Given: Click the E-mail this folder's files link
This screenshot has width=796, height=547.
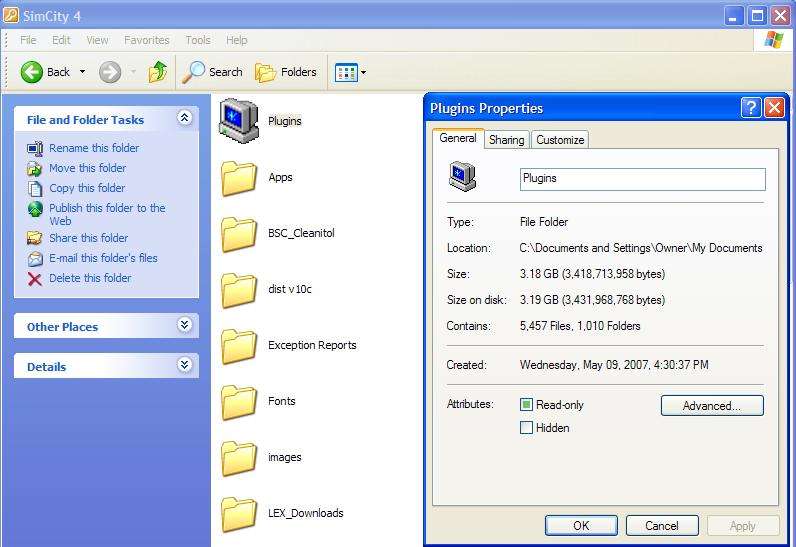Looking at the screenshot, I should (x=103, y=258).
